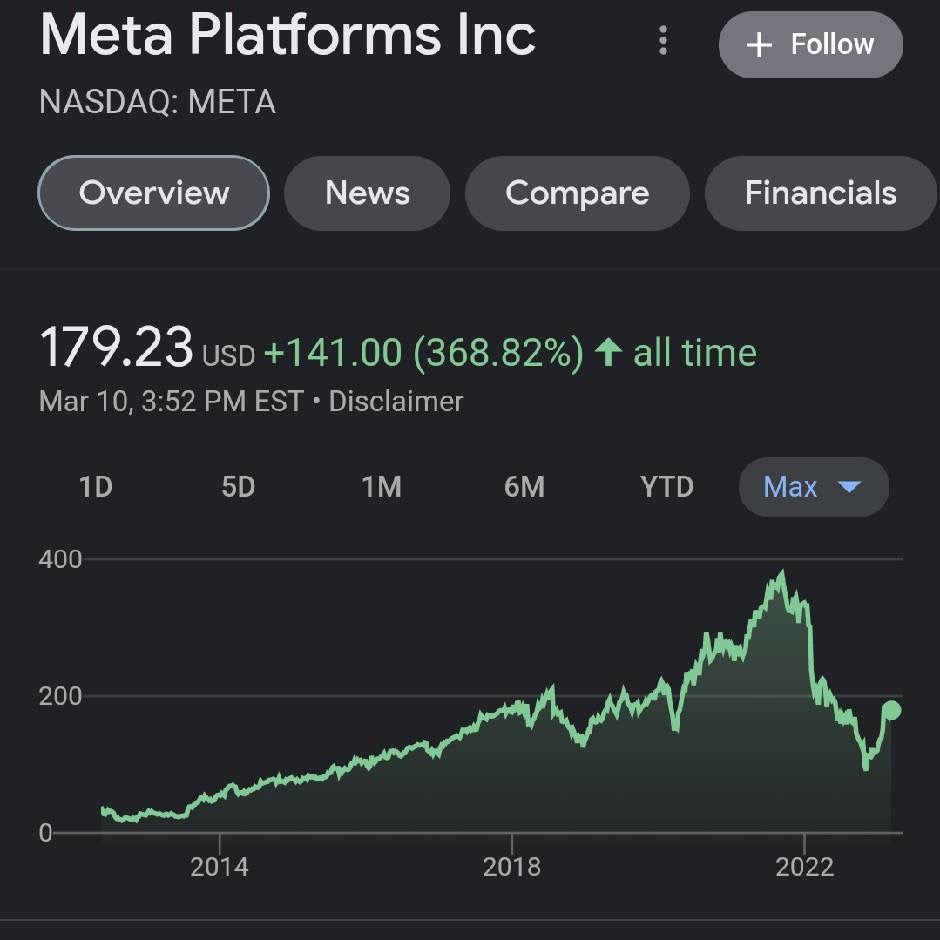
Task: Click the latest price point on chart
Action: point(890,708)
